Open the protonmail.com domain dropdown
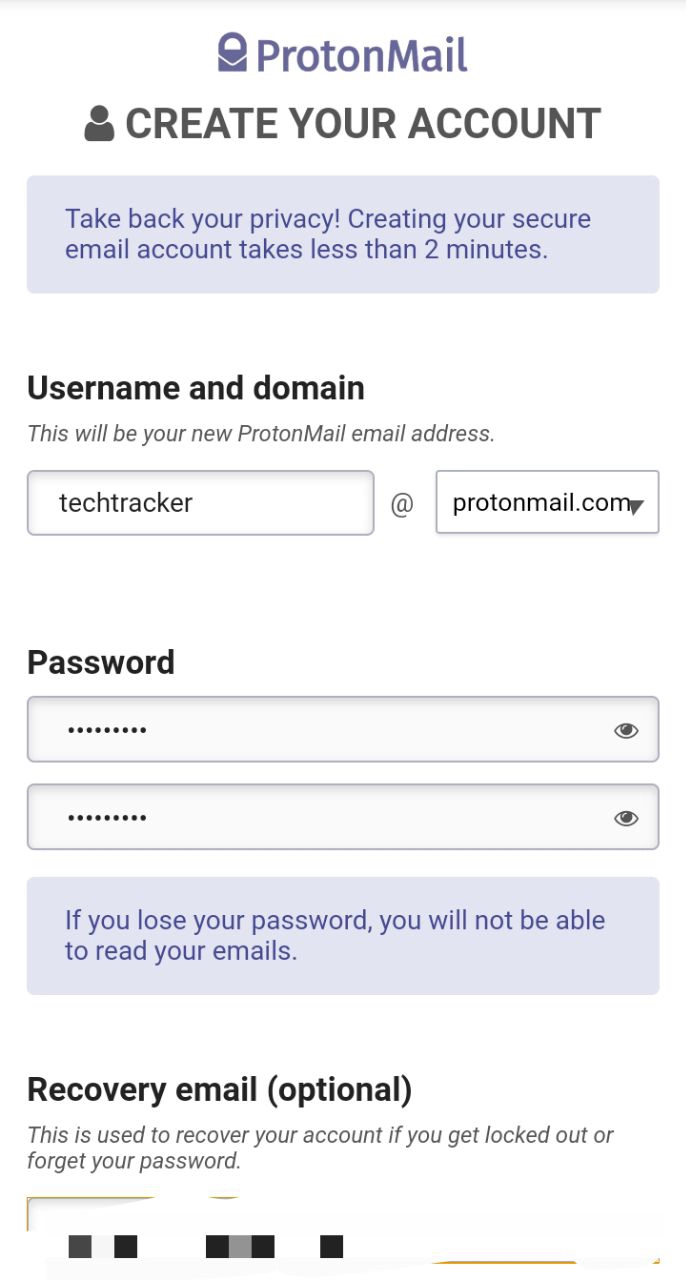 pyautogui.click(x=540, y=503)
